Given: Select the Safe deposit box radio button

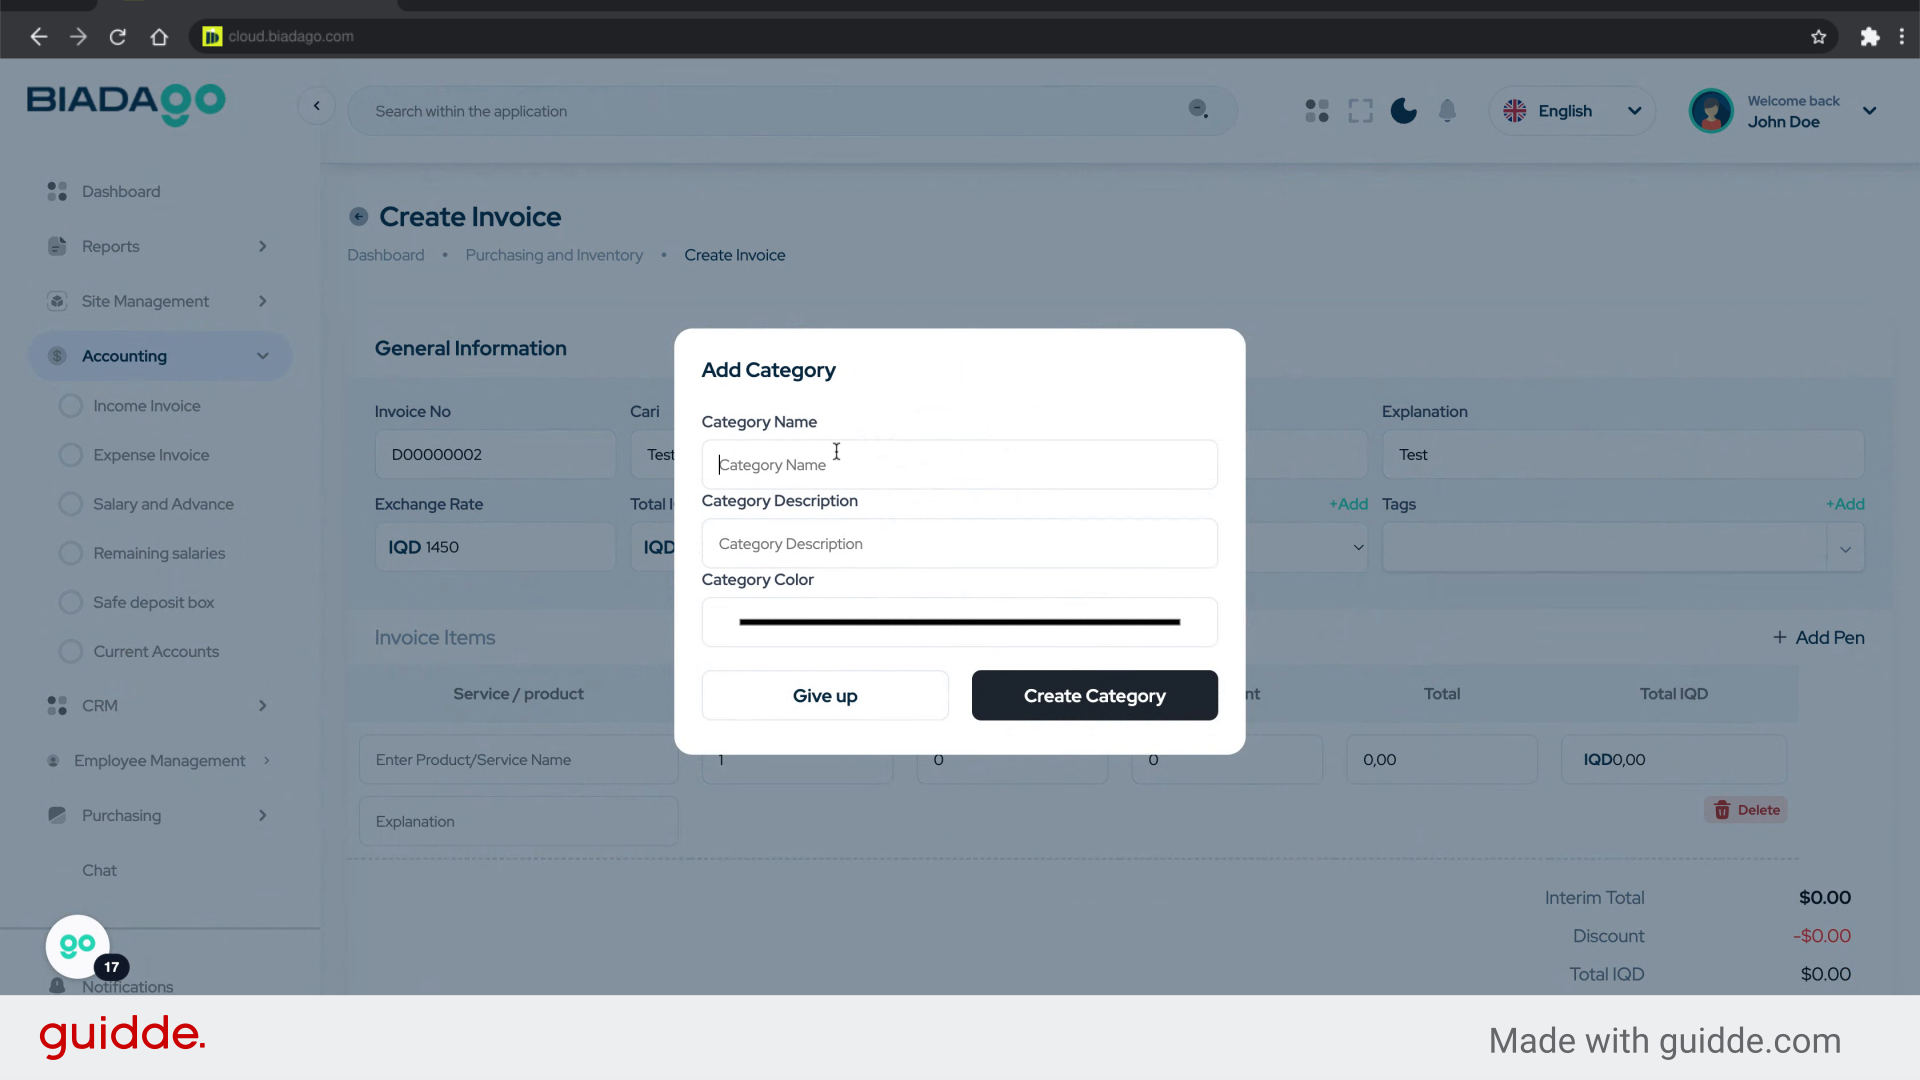Looking at the screenshot, I should [x=70, y=602].
